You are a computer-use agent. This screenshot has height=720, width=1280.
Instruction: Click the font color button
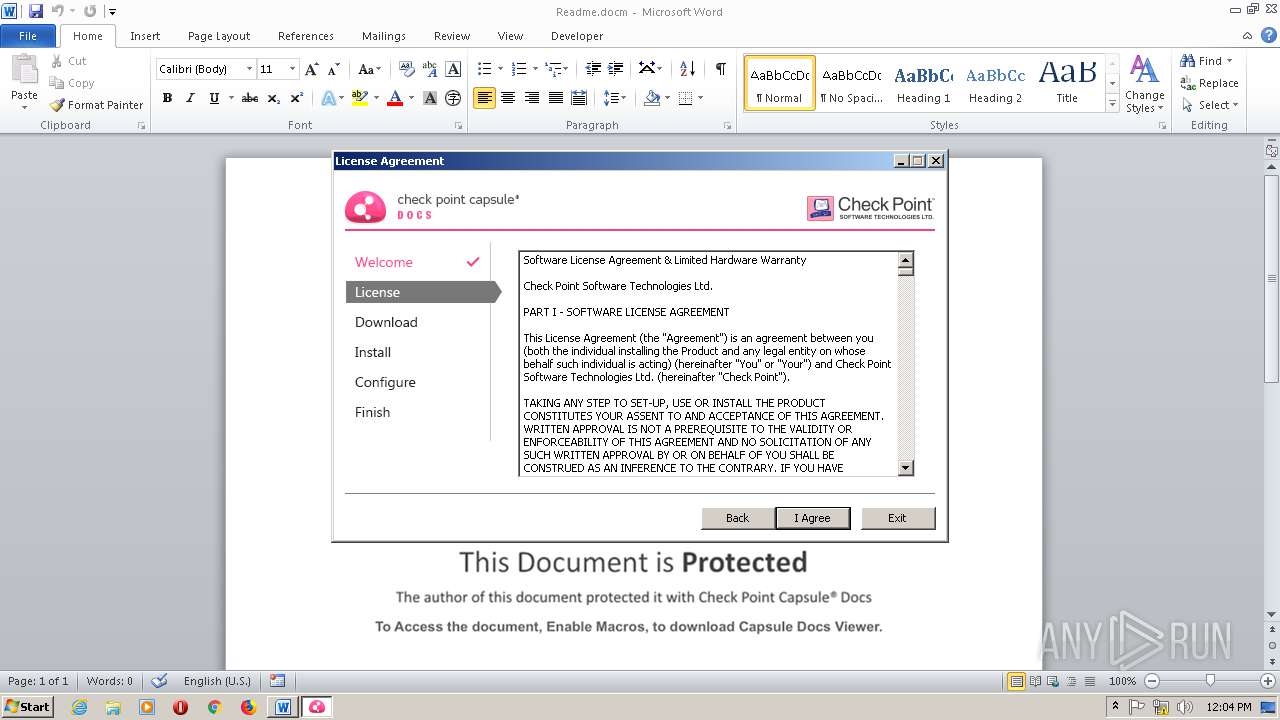point(395,98)
